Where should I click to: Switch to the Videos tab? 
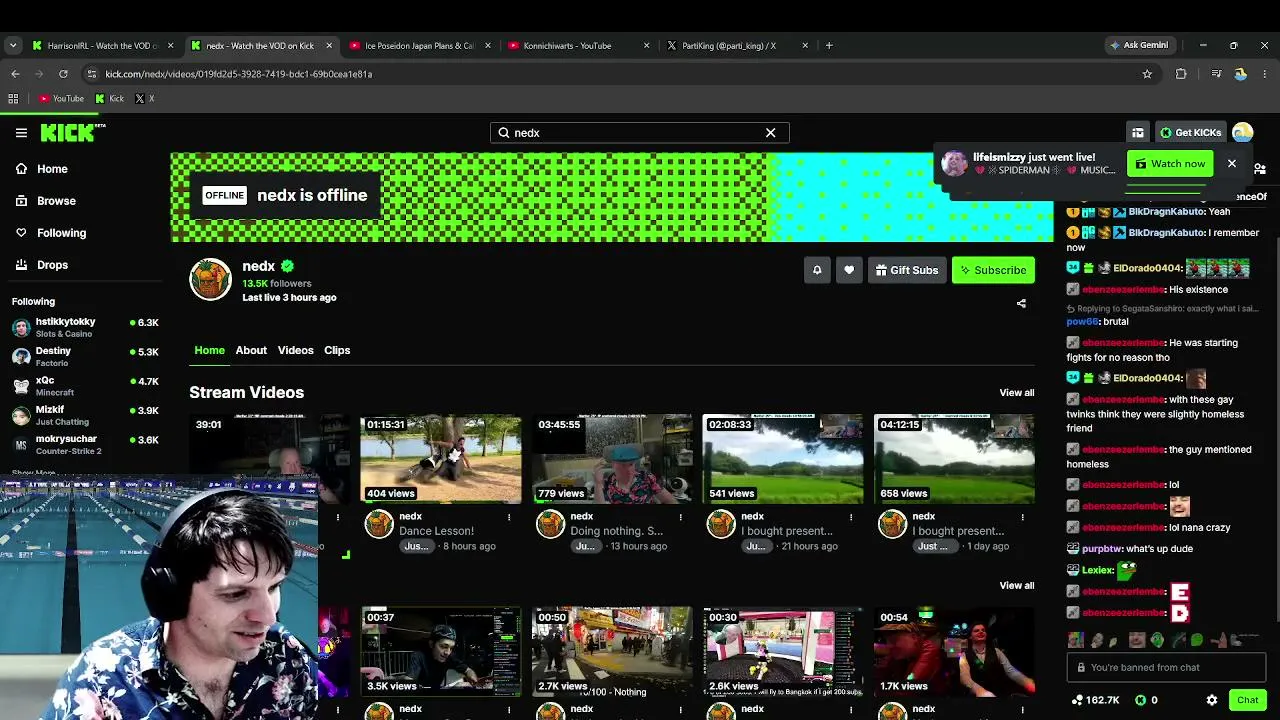pyautogui.click(x=295, y=350)
